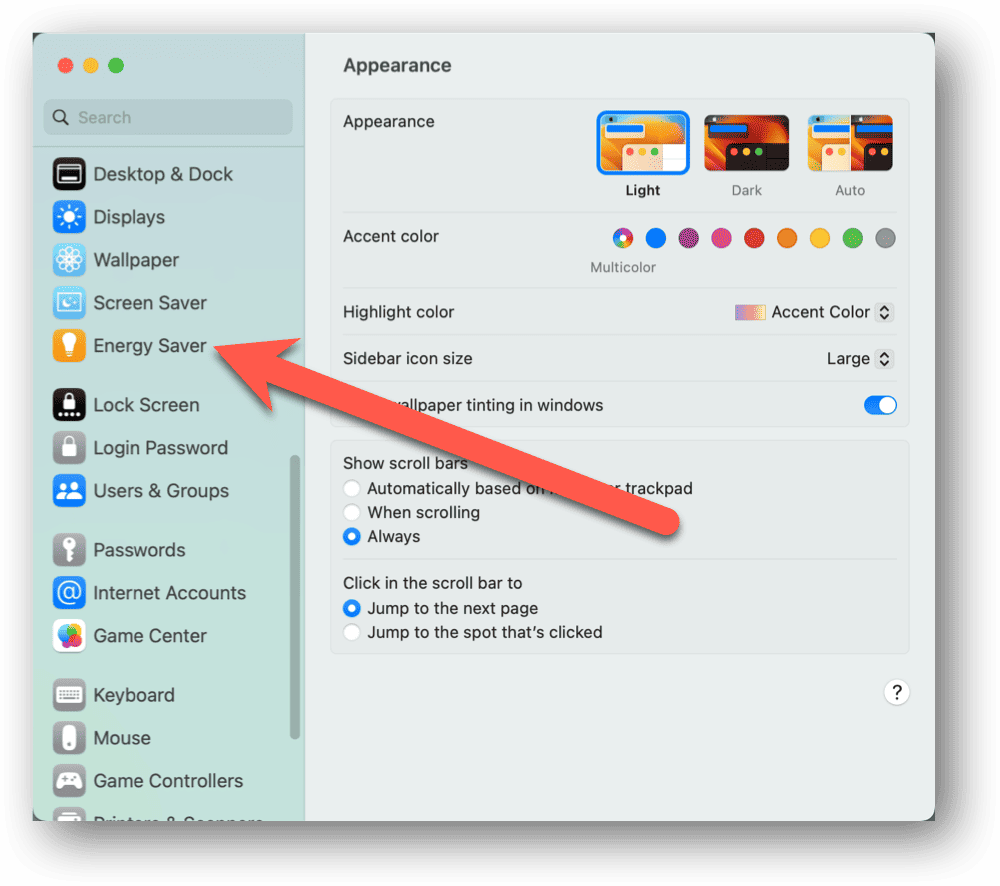Click the Login Password padlock icon
This screenshot has width=1000, height=886.
pos(69,447)
